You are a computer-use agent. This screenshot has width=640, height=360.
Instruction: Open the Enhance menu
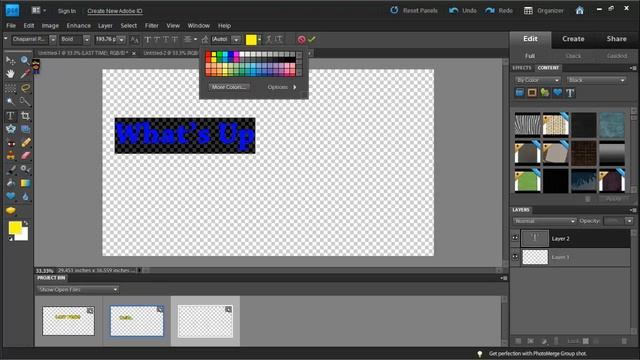click(79, 26)
